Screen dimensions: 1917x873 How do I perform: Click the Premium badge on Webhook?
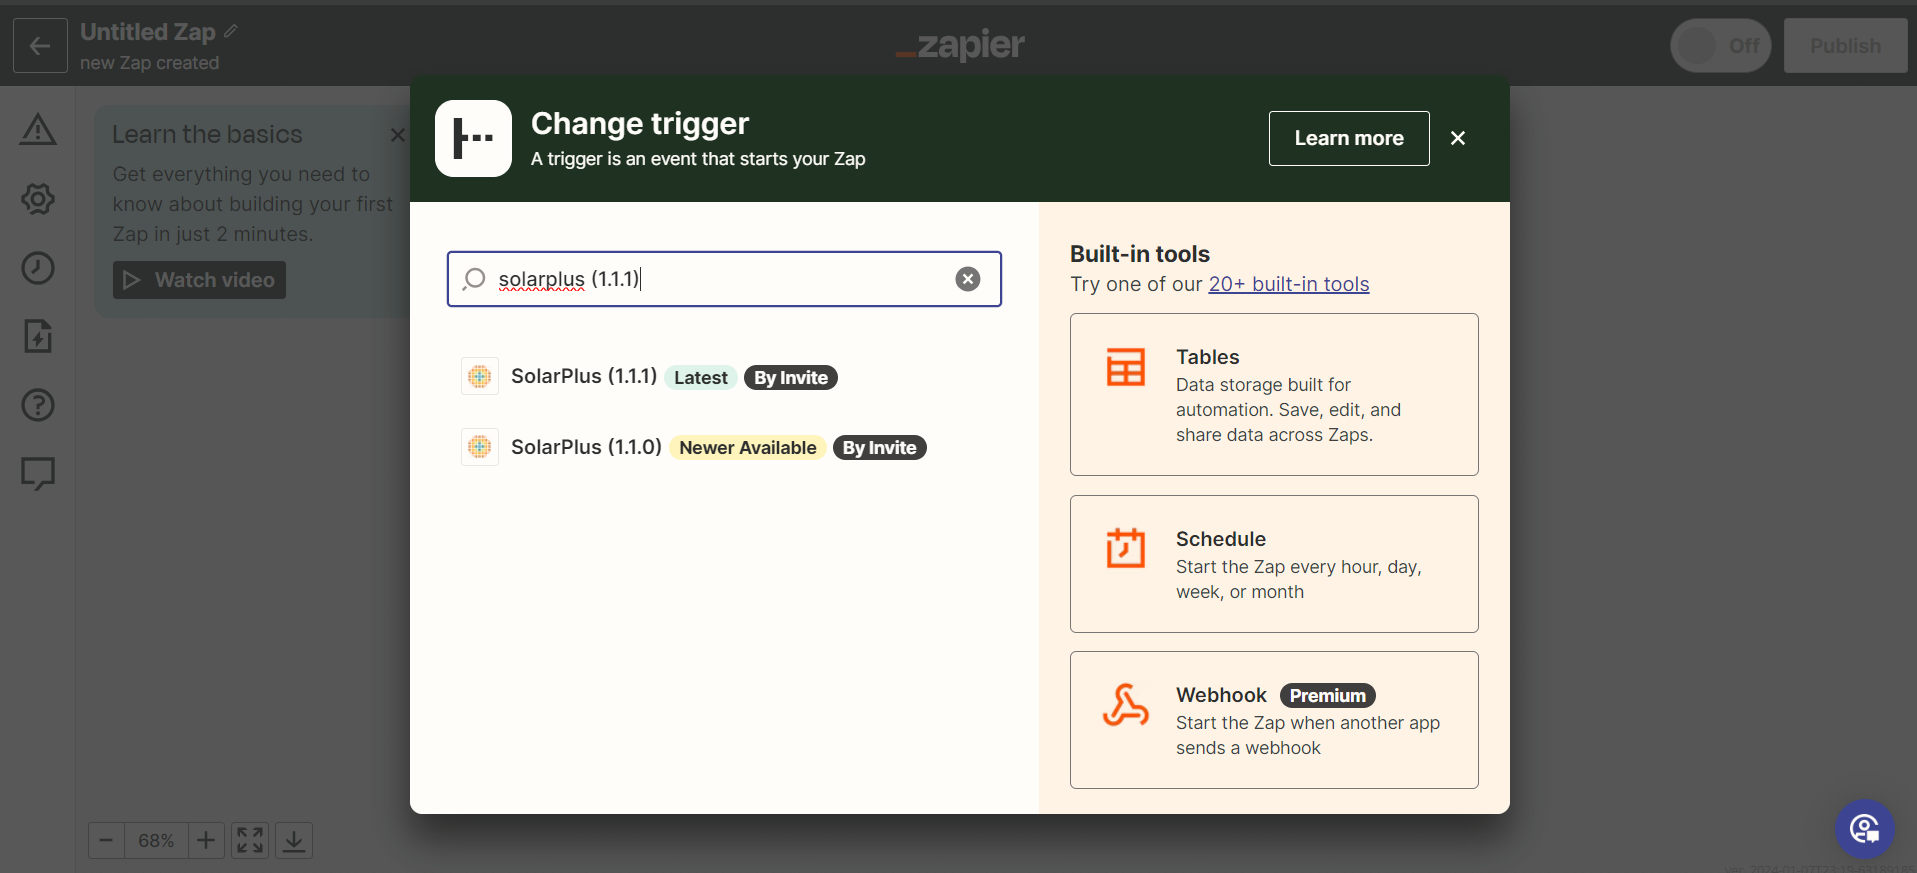pos(1327,695)
